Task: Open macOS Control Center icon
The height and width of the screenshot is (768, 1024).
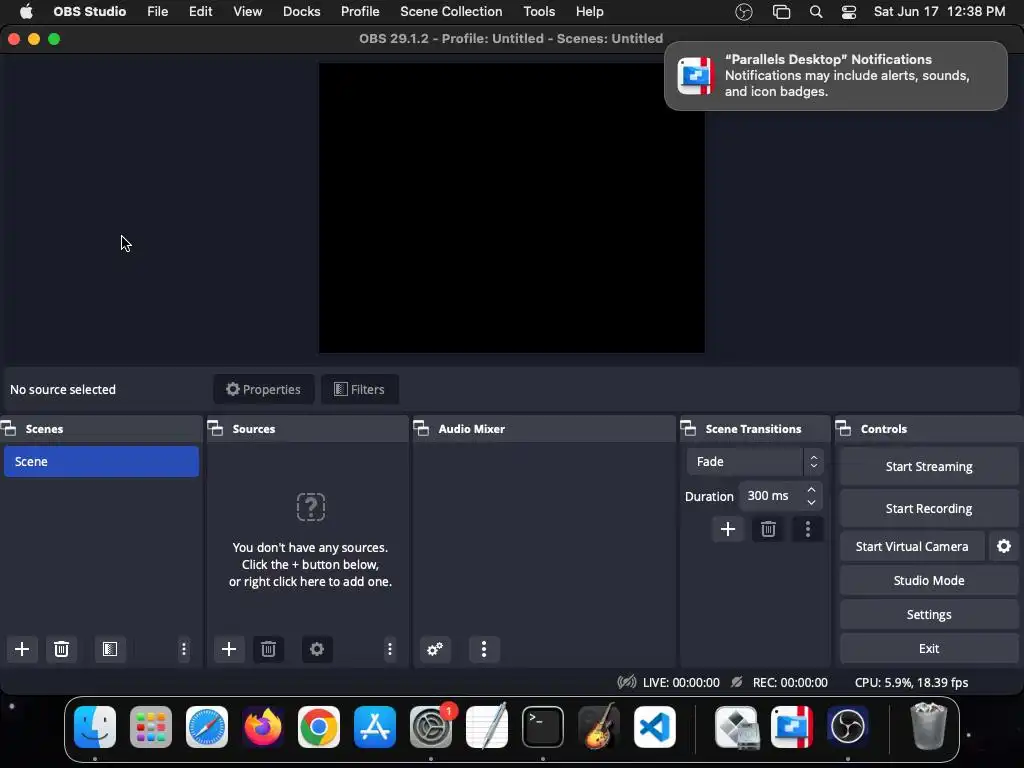Action: pyautogui.click(x=849, y=12)
